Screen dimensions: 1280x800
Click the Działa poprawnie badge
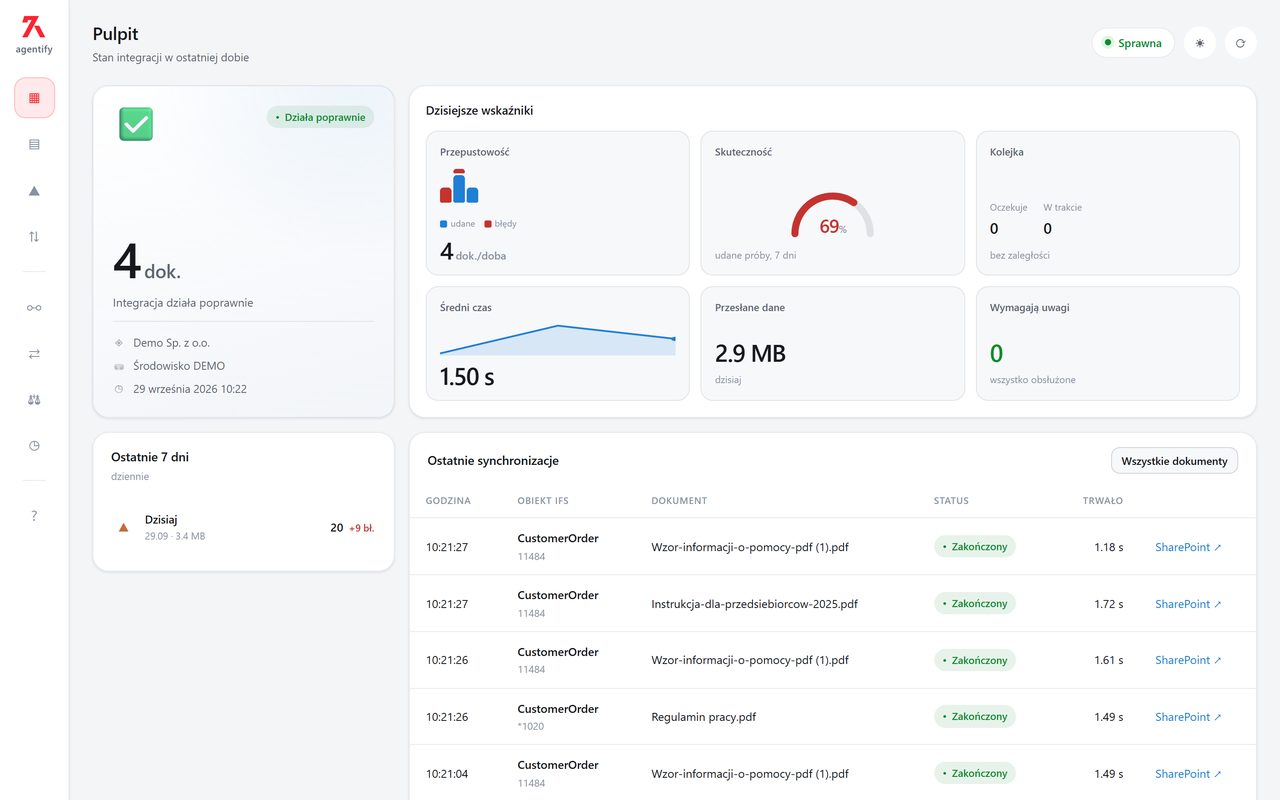(x=320, y=117)
